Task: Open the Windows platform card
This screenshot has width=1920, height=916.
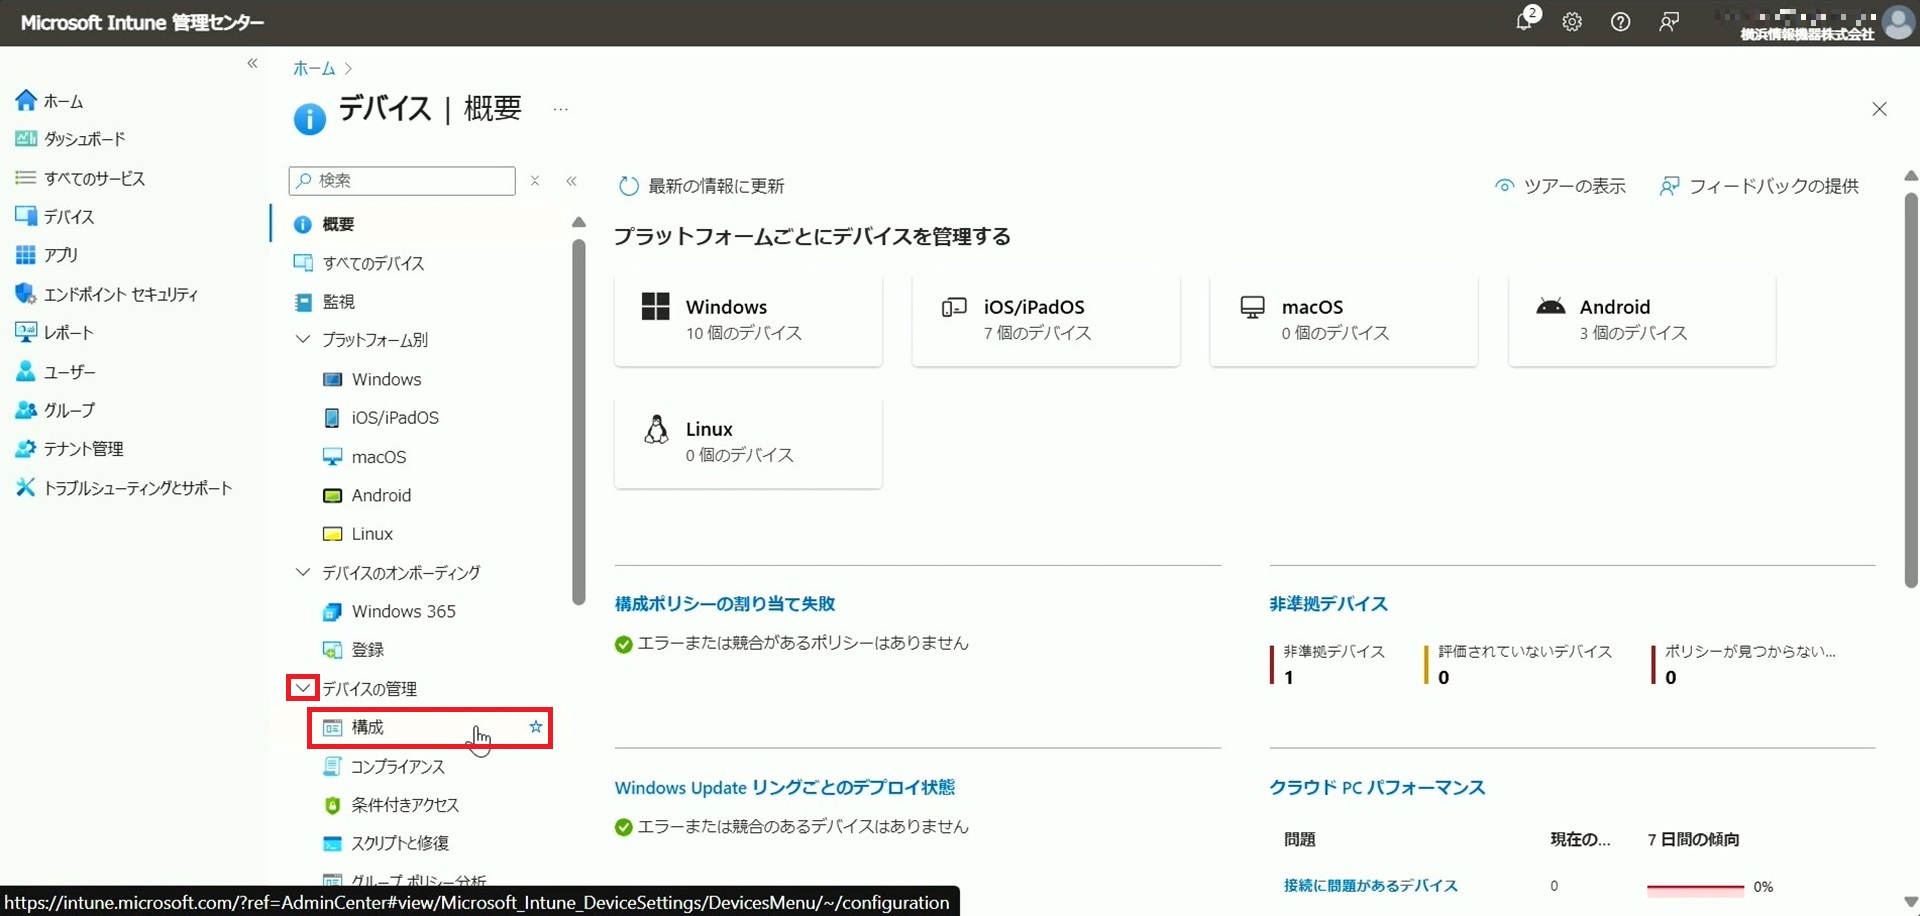Action: tap(748, 320)
